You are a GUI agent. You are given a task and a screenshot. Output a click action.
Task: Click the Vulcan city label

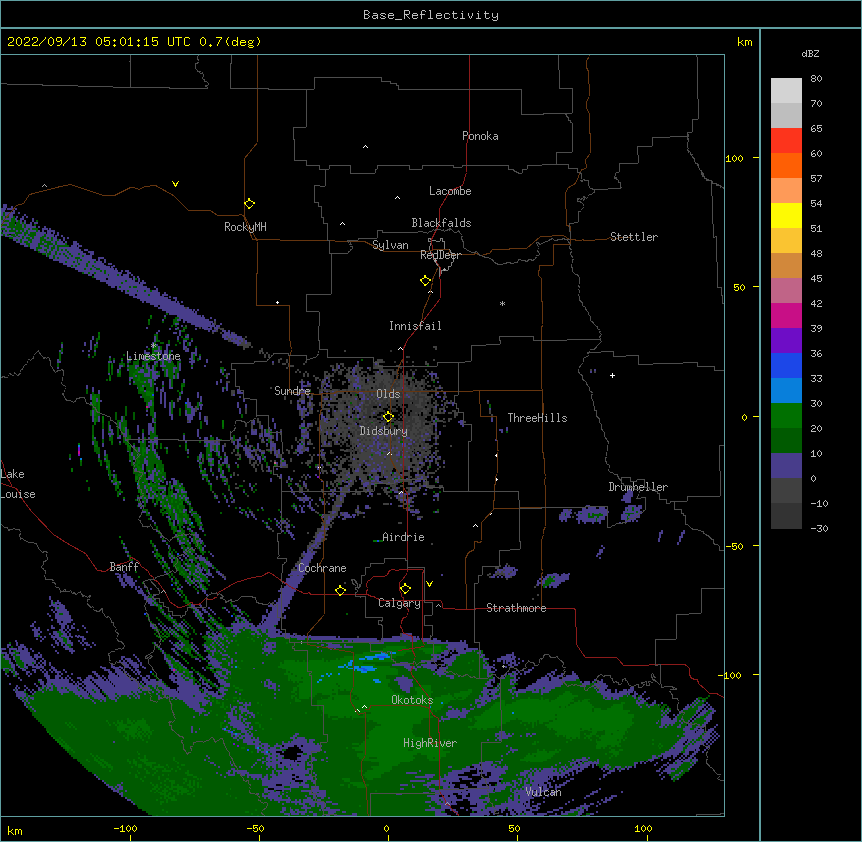pyautogui.click(x=543, y=792)
